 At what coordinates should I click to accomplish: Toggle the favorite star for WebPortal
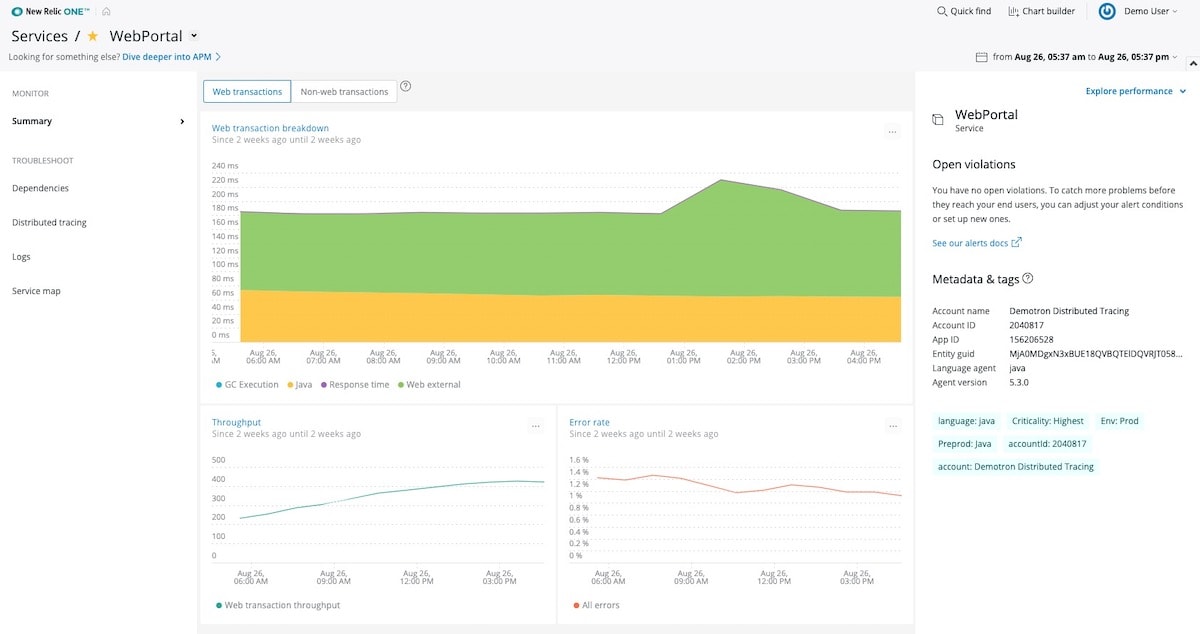click(93, 36)
